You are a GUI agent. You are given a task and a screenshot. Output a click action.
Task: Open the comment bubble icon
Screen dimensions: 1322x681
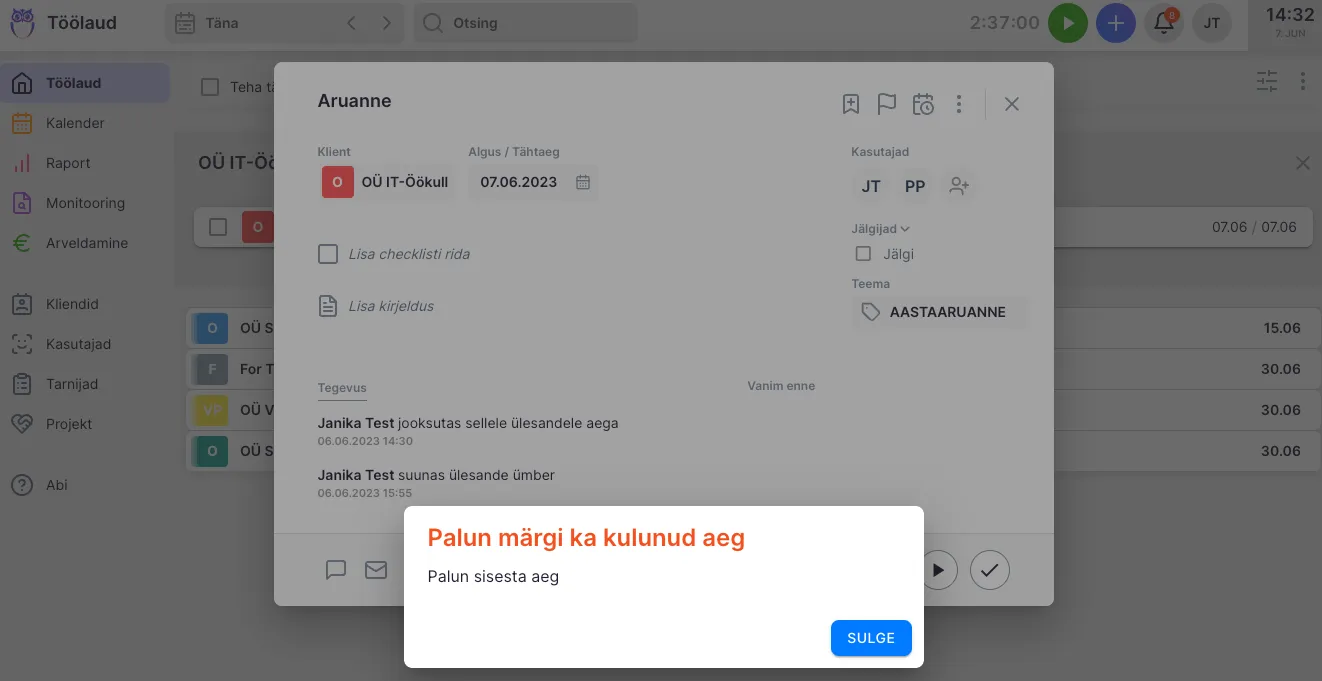click(336, 570)
